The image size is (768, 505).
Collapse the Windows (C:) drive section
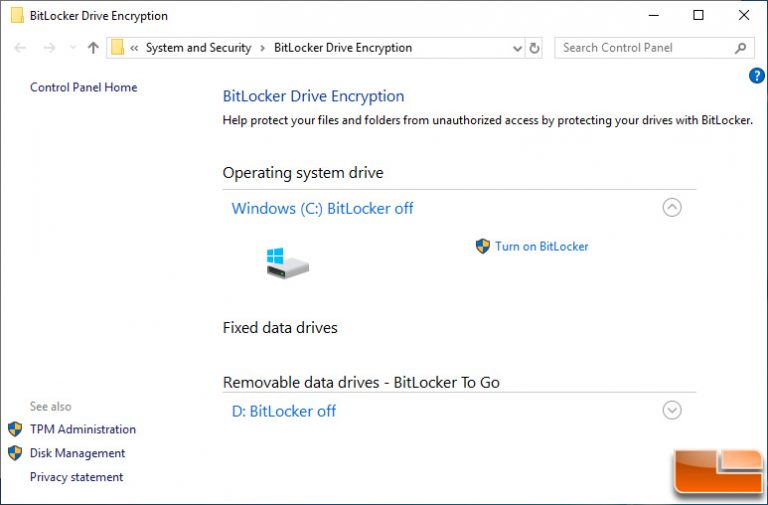672,207
